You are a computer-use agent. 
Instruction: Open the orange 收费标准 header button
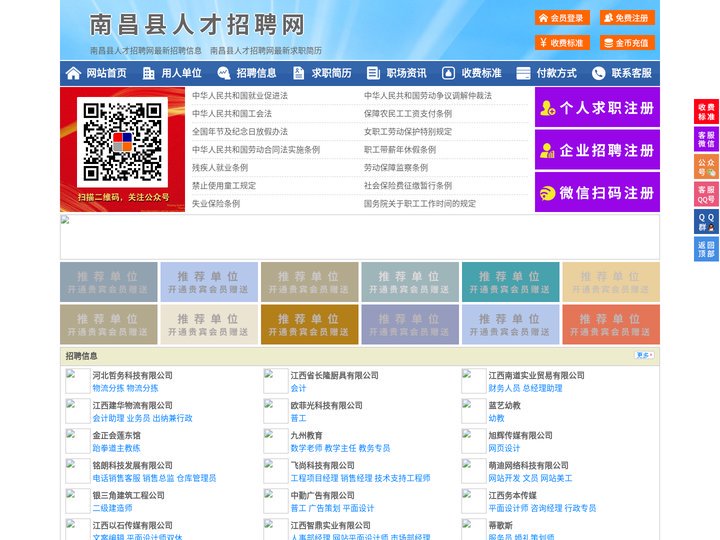pyautogui.click(x=562, y=43)
